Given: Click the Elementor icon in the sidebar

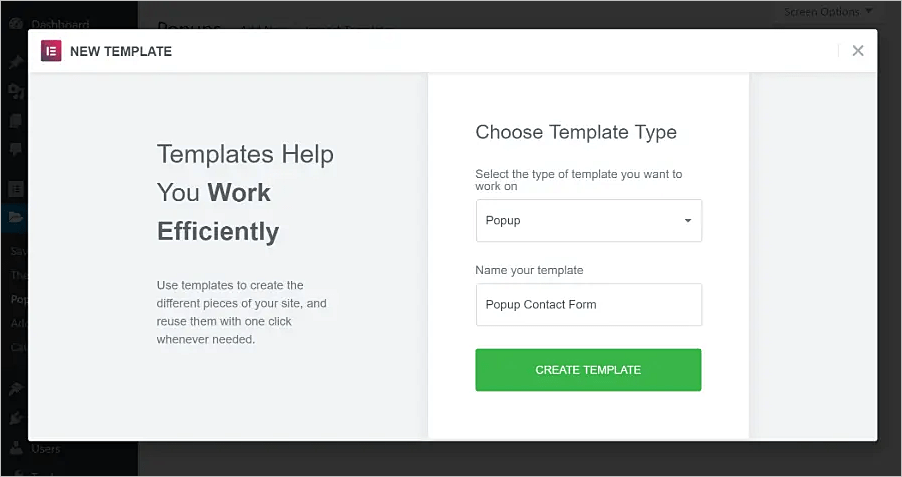Looking at the screenshot, I should click(16, 188).
